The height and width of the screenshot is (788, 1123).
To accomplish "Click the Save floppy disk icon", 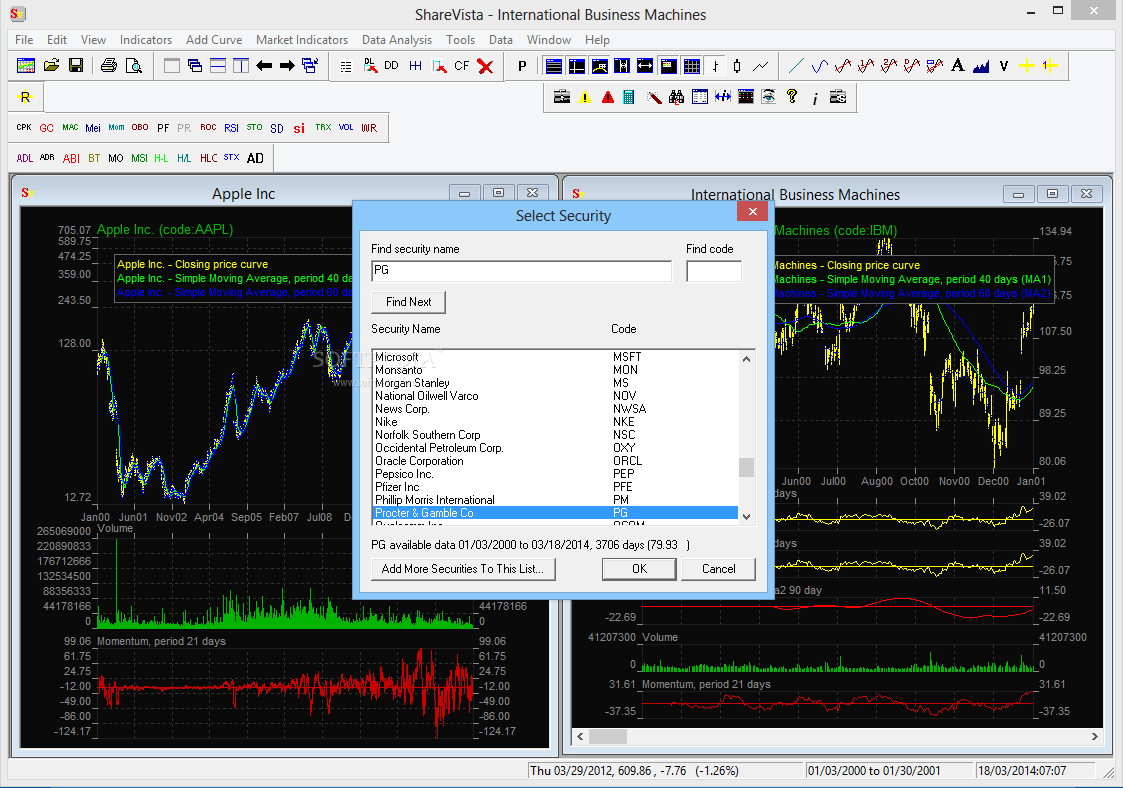I will tap(76, 66).
